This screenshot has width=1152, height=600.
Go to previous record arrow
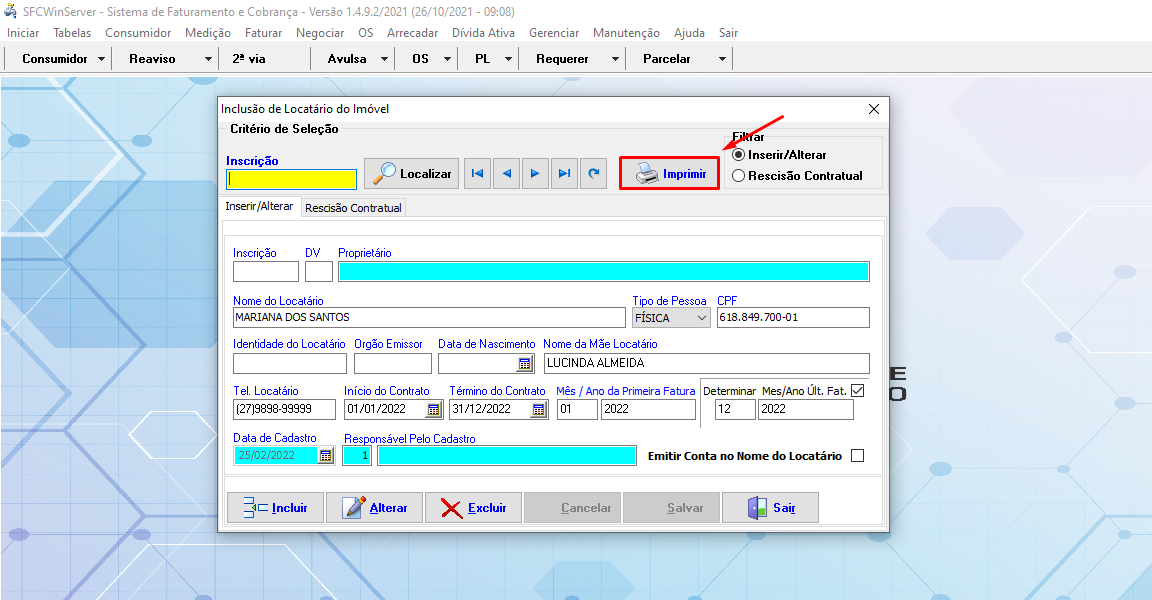(507, 174)
